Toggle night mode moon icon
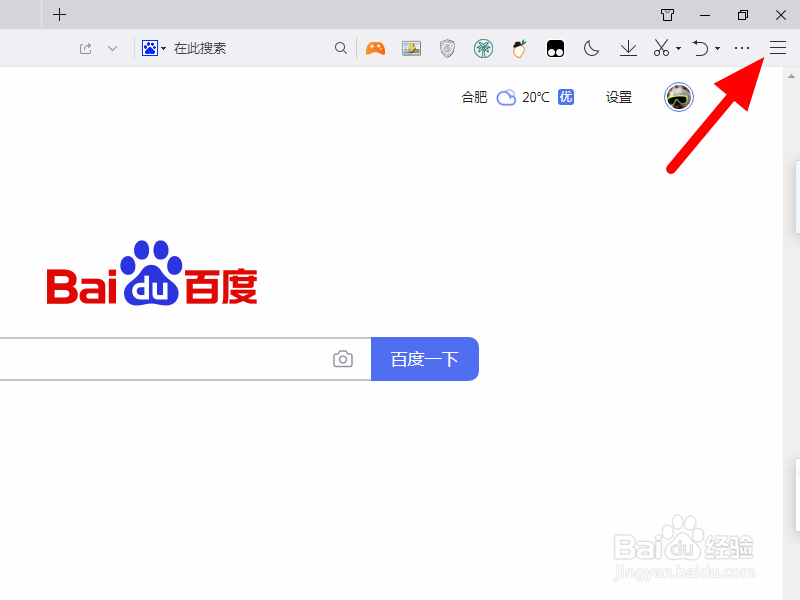Viewport: 800px width, 600px height. pos(591,48)
